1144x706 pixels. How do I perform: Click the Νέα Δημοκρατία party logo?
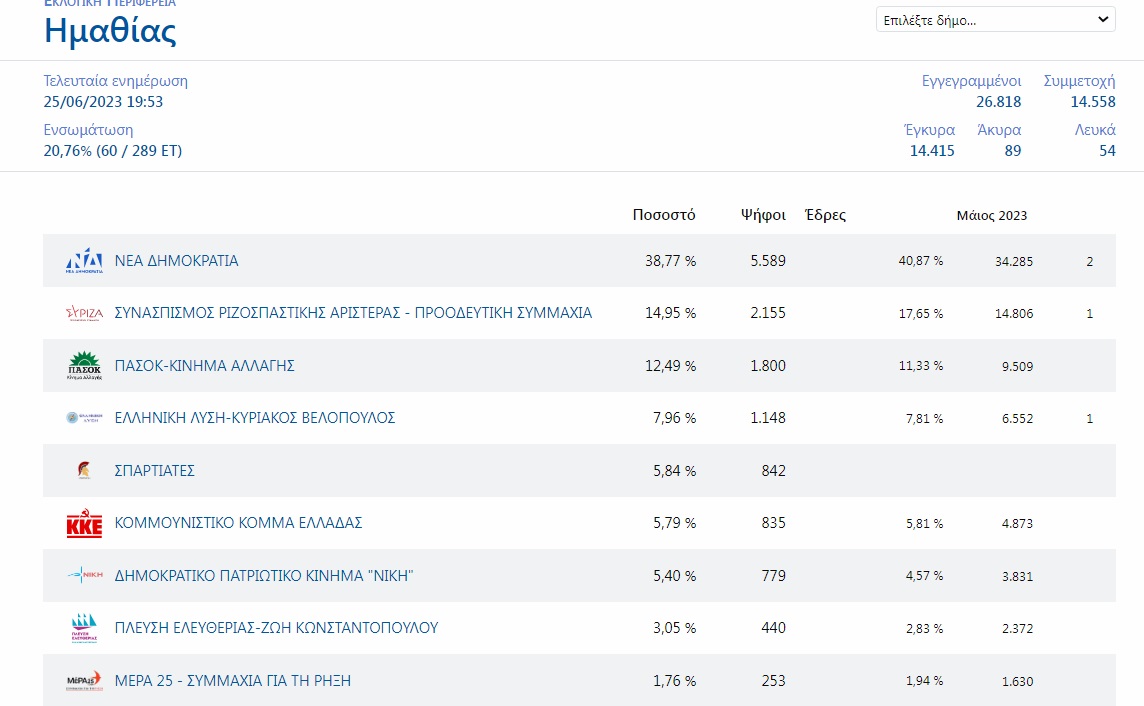tap(84, 261)
